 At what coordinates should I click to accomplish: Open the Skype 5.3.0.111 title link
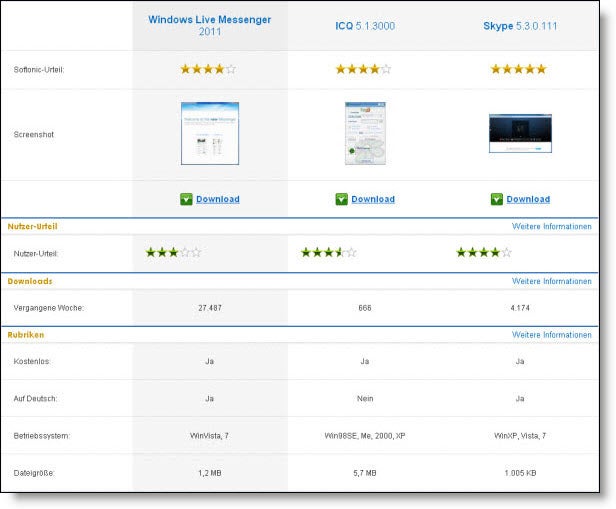tap(520, 25)
